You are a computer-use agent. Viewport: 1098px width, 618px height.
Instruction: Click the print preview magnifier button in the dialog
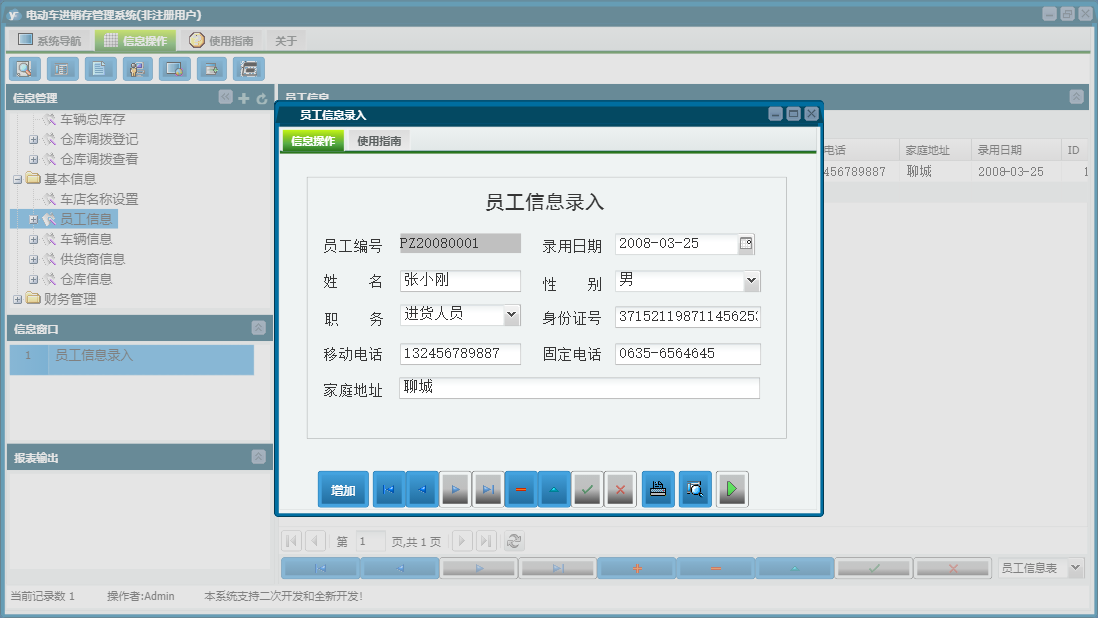[x=695, y=489]
